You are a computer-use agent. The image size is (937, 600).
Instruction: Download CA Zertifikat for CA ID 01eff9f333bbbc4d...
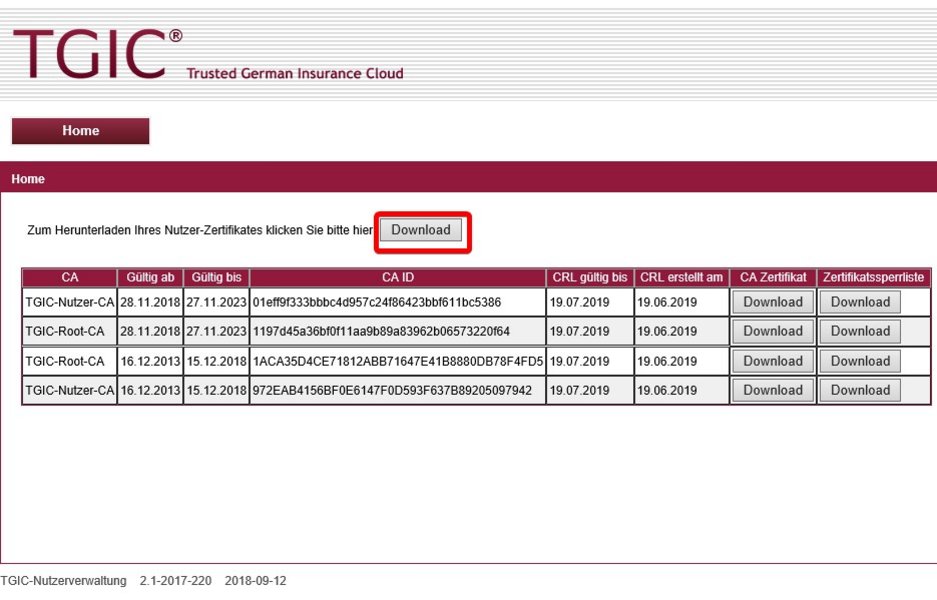point(773,302)
